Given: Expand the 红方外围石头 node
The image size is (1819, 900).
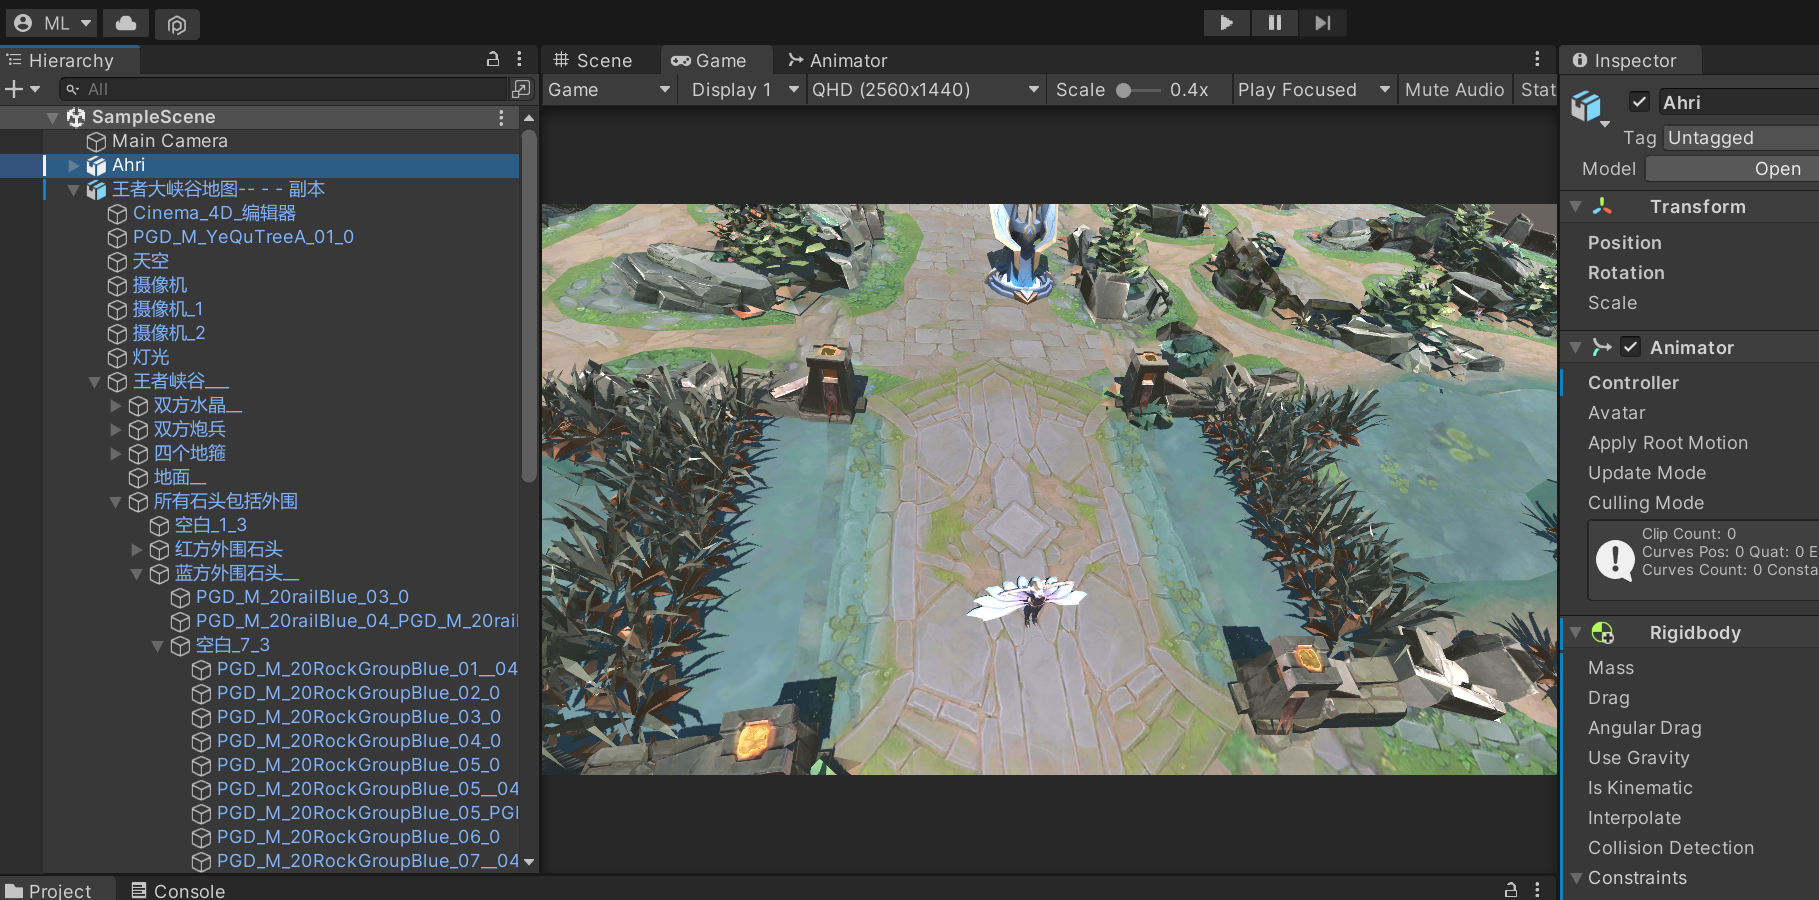Looking at the screenshot, I should (x=136, y=549).
